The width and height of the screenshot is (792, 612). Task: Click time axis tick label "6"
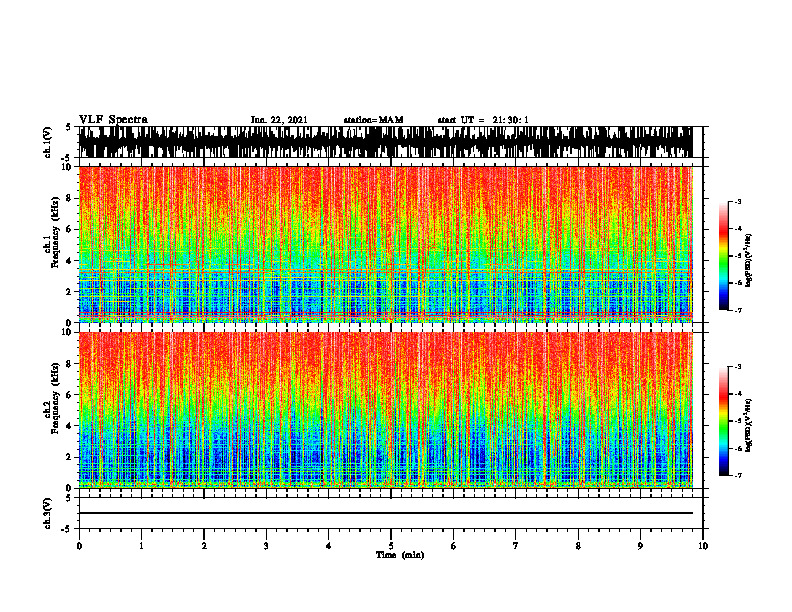[453, 546]
